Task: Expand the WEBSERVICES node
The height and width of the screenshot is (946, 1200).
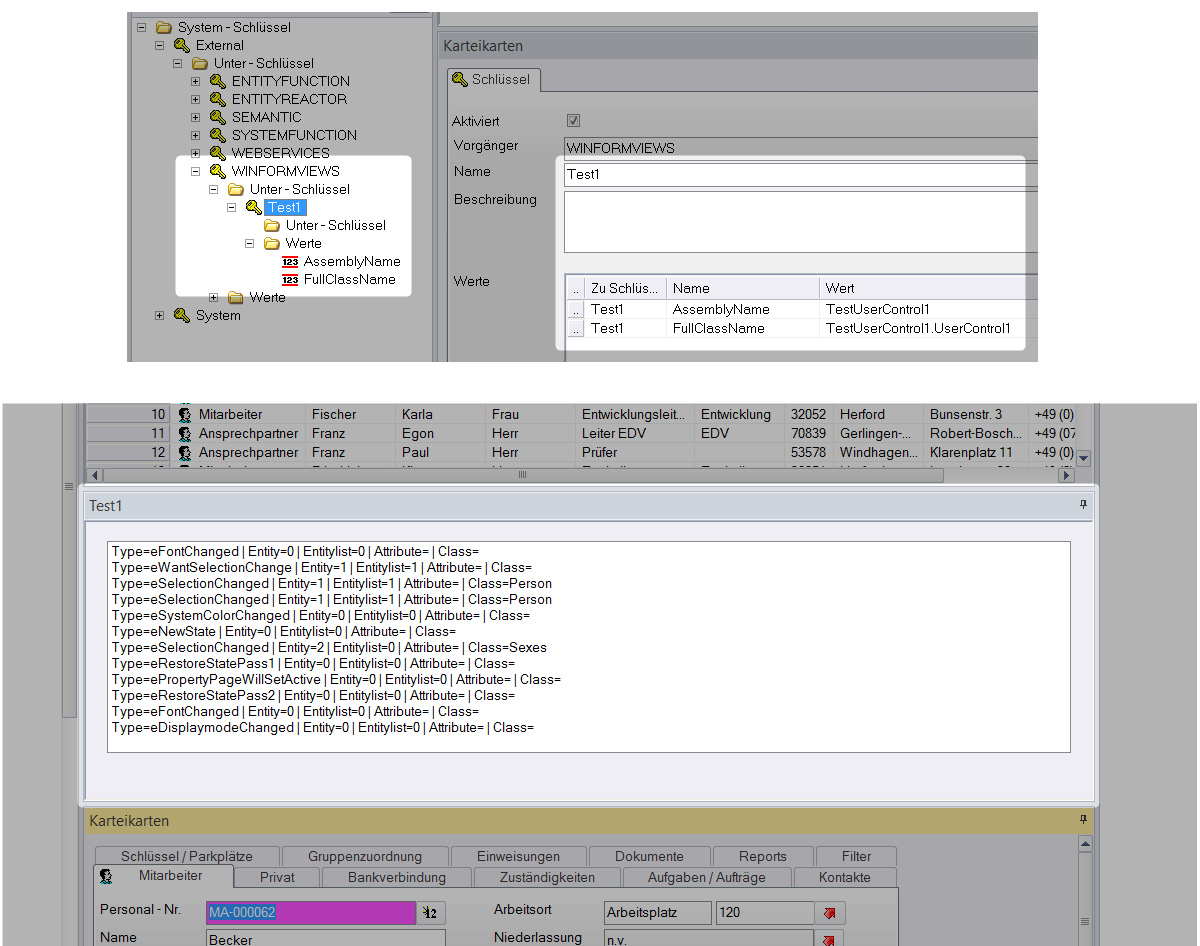Action: coord(196,153)
